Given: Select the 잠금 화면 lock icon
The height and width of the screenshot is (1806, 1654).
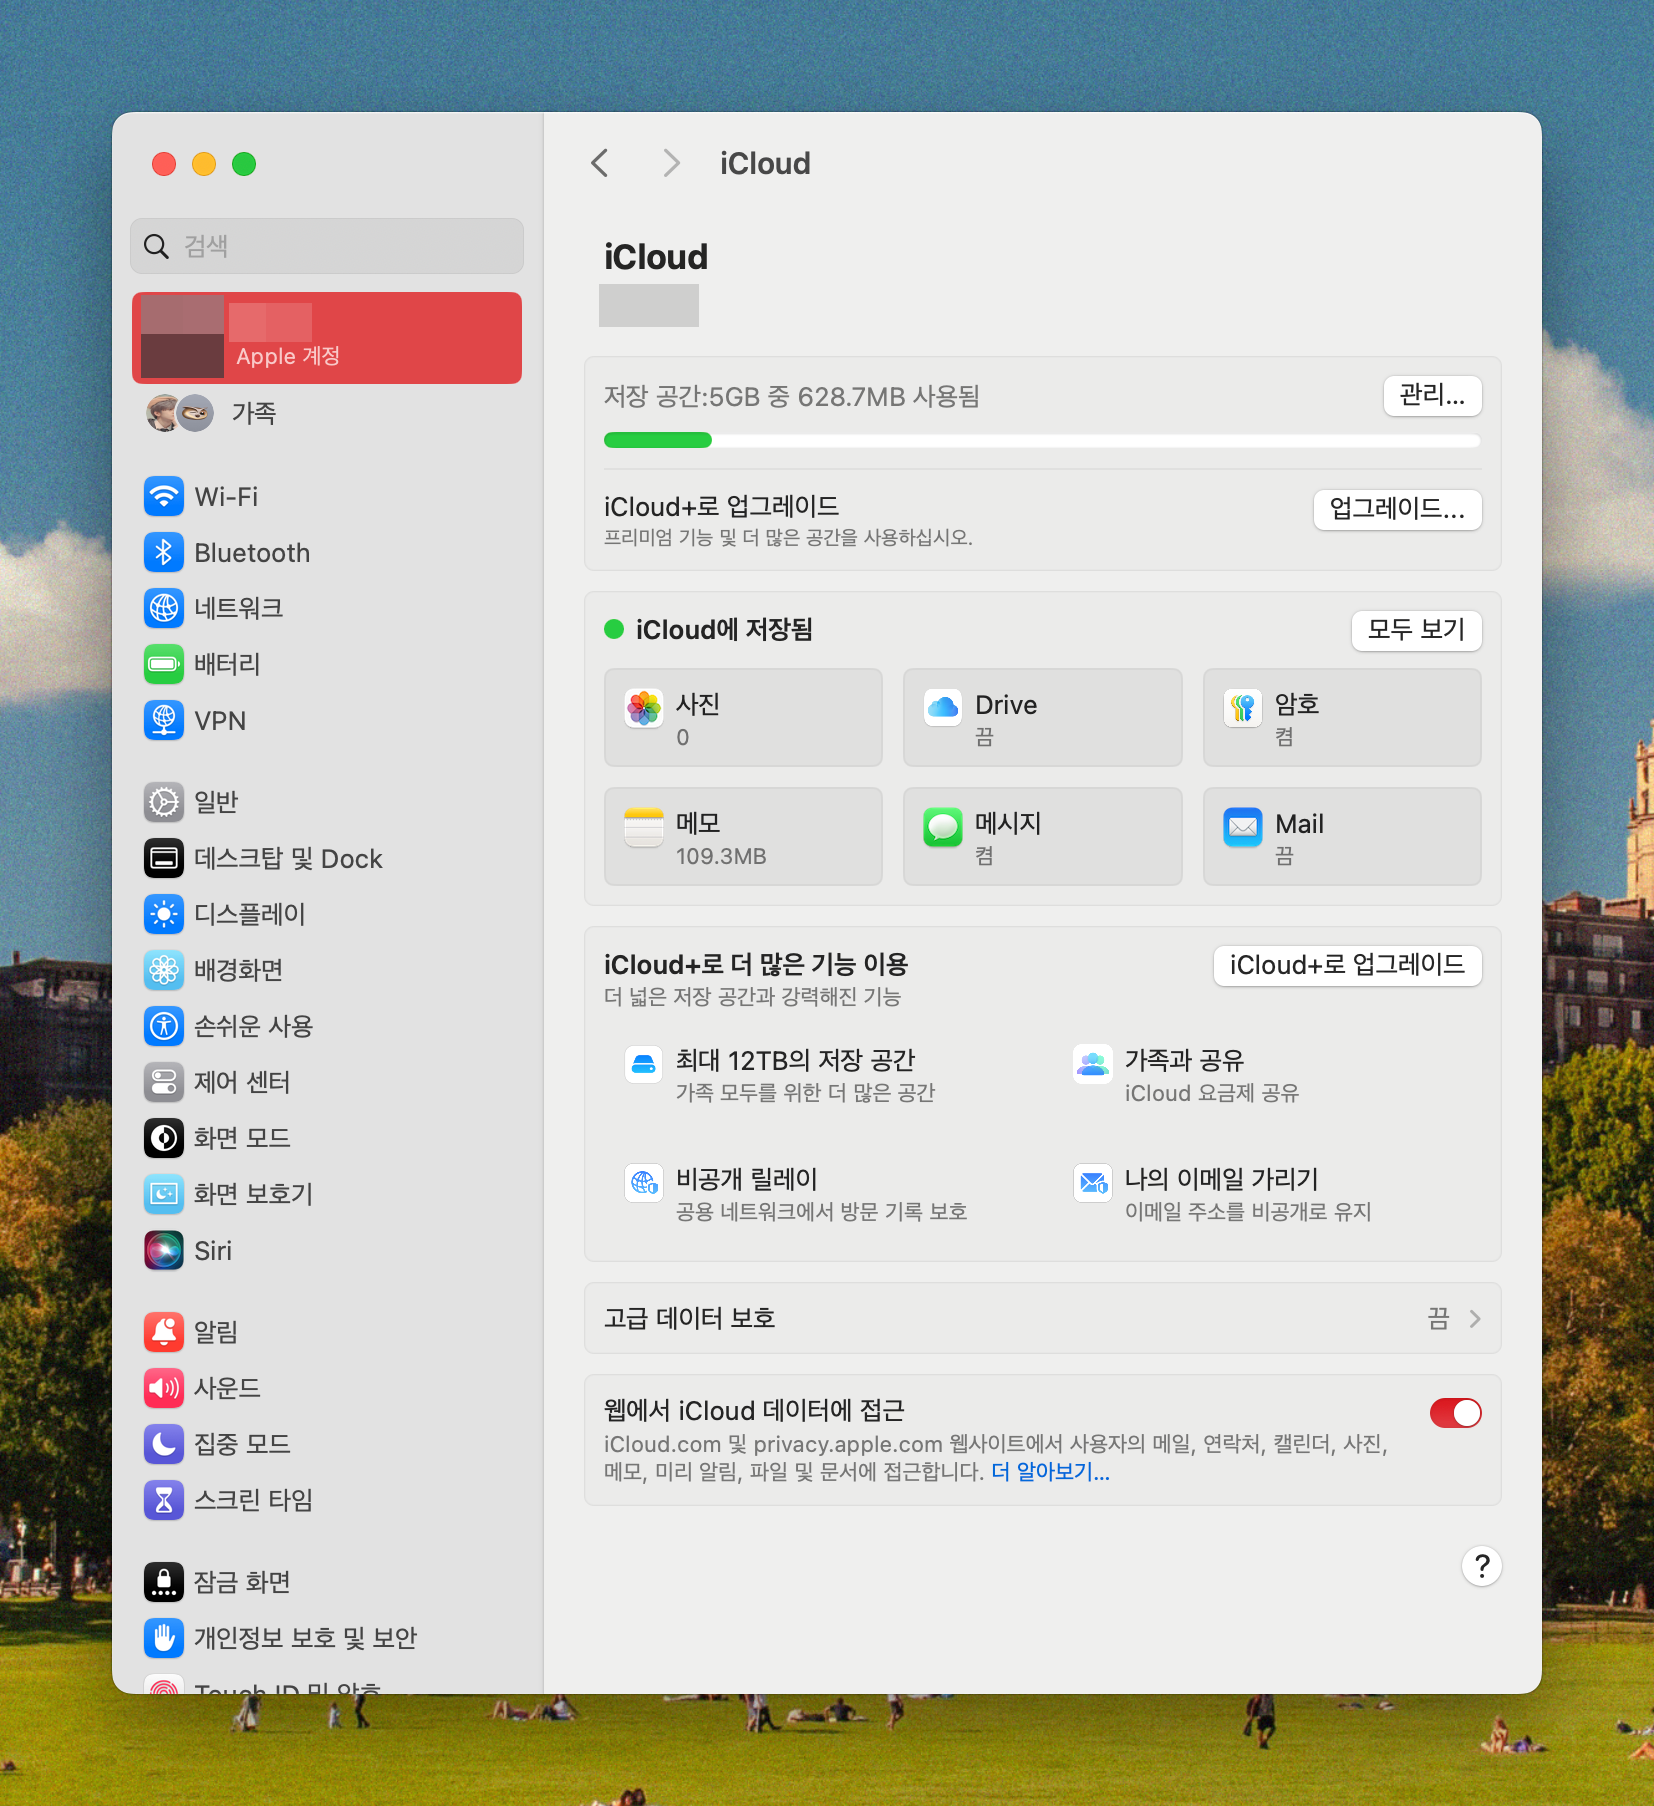Looking at the screenshot, I should (x=164, y=1582).
